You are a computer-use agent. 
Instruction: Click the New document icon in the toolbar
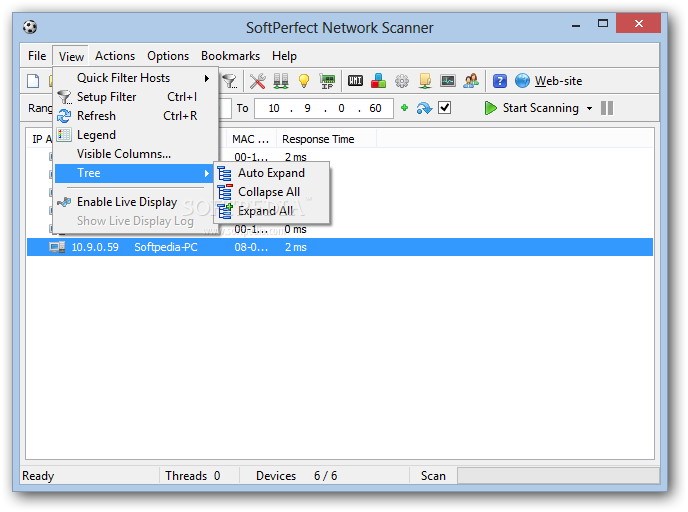coord(33,81)
